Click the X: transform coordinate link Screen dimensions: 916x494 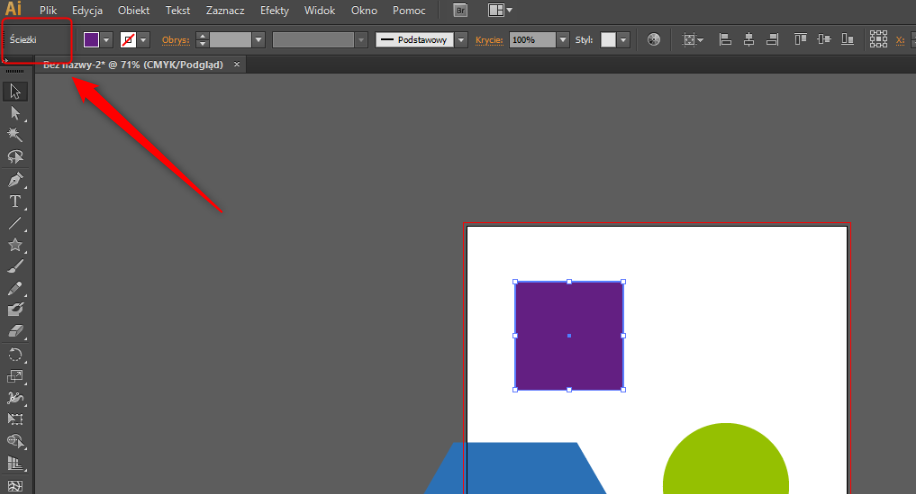tap(900, 40)
